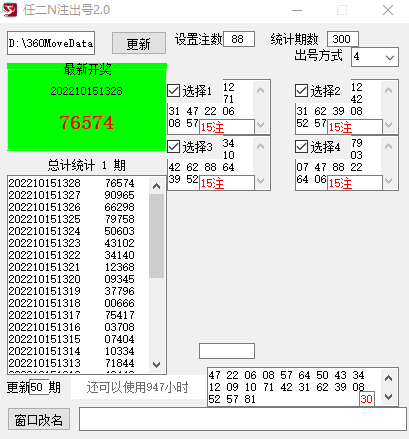The height and width of the screenshot is (439, 409).
Task: Click row '52 57 81' in combined numbers list
Action: 232,399
